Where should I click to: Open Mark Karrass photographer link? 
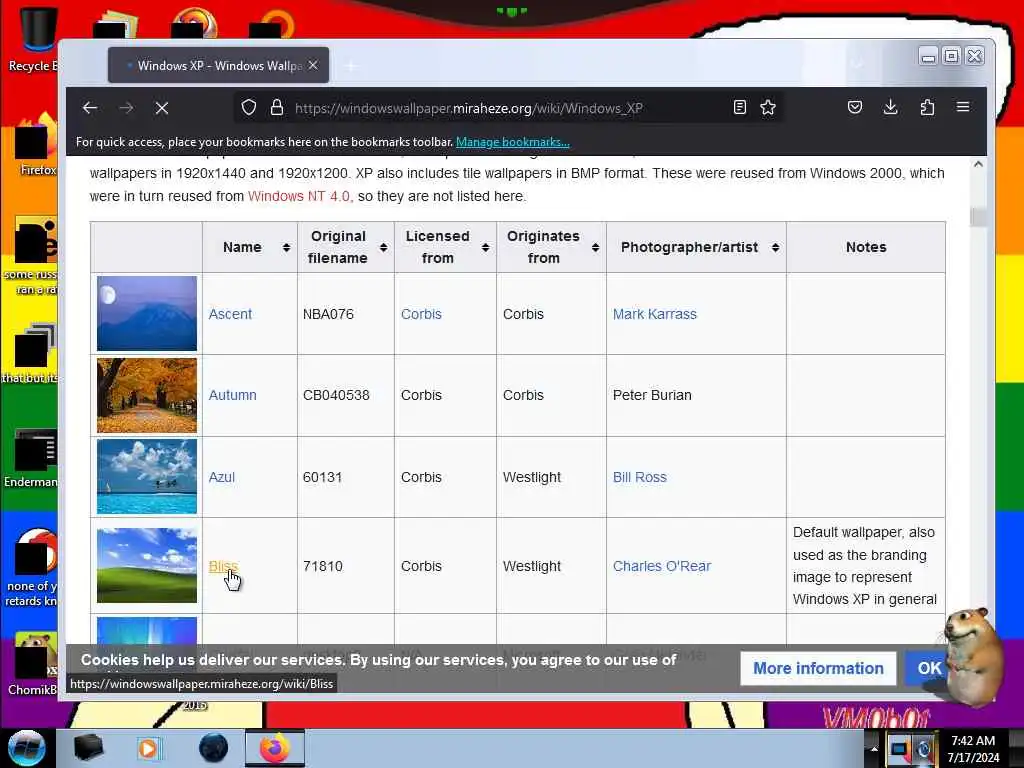(x=654, y=314)
